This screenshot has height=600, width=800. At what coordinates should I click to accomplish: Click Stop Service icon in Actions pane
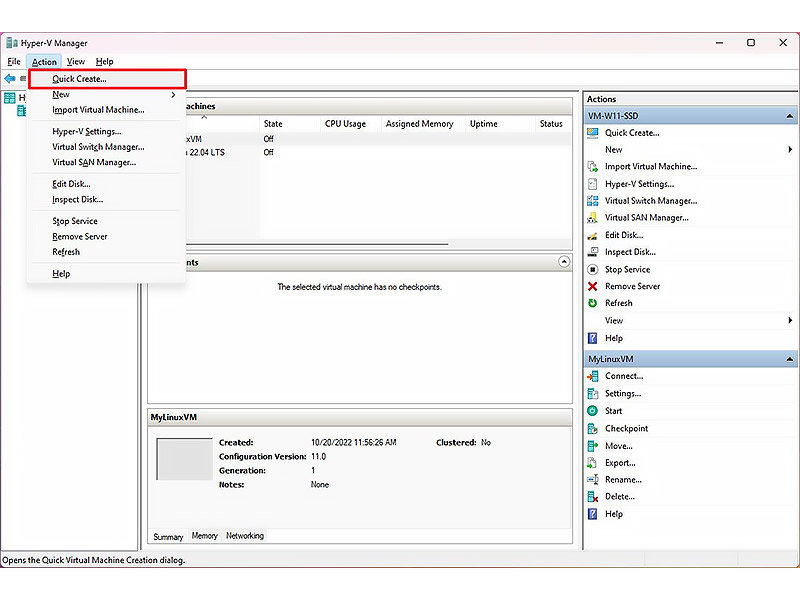[x=592, y=269]
